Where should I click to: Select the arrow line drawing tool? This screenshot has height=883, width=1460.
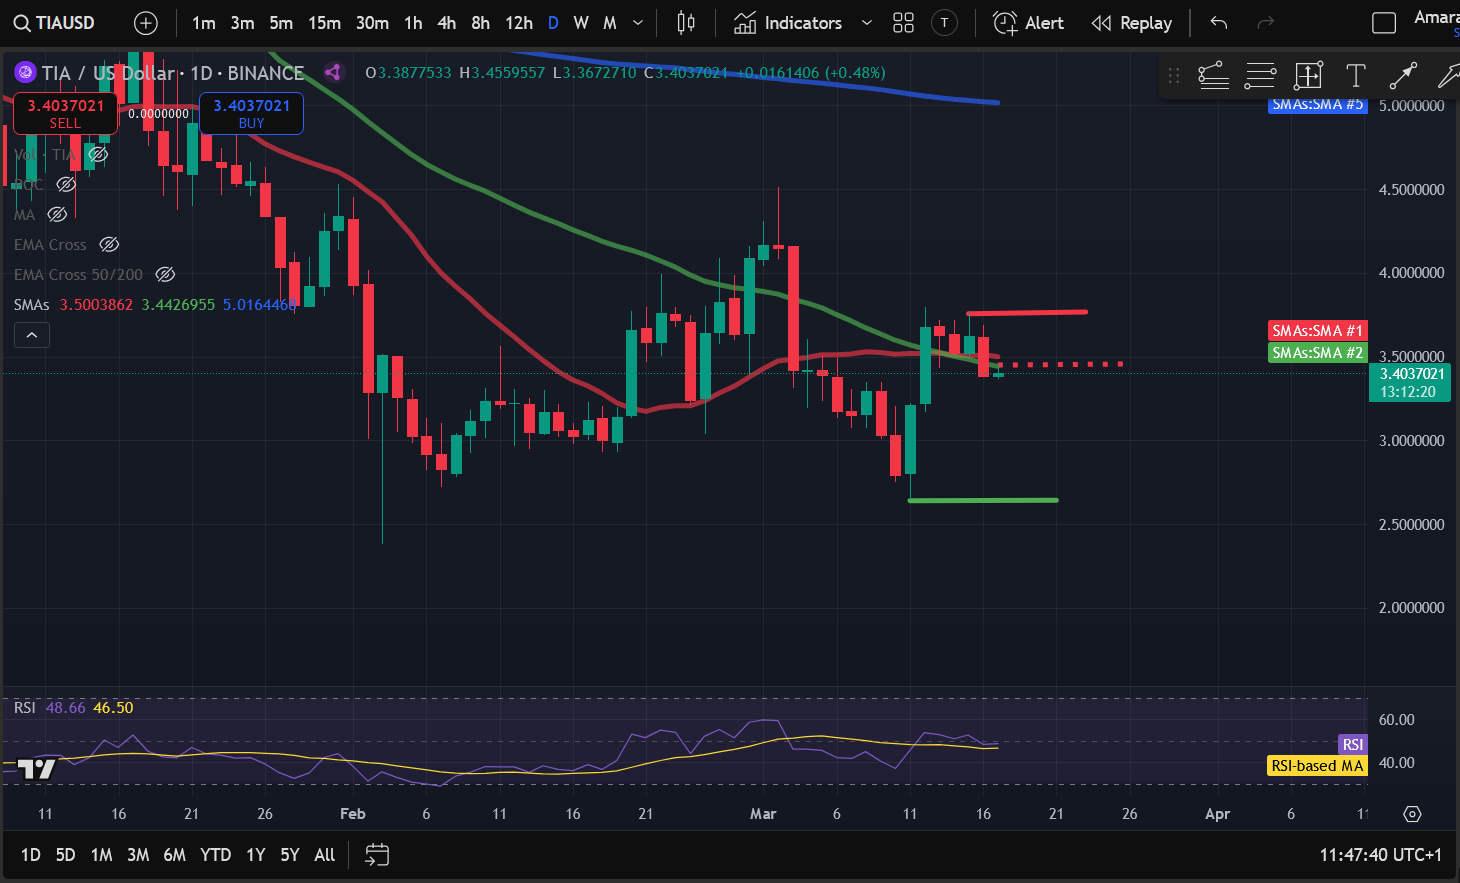1403,75
